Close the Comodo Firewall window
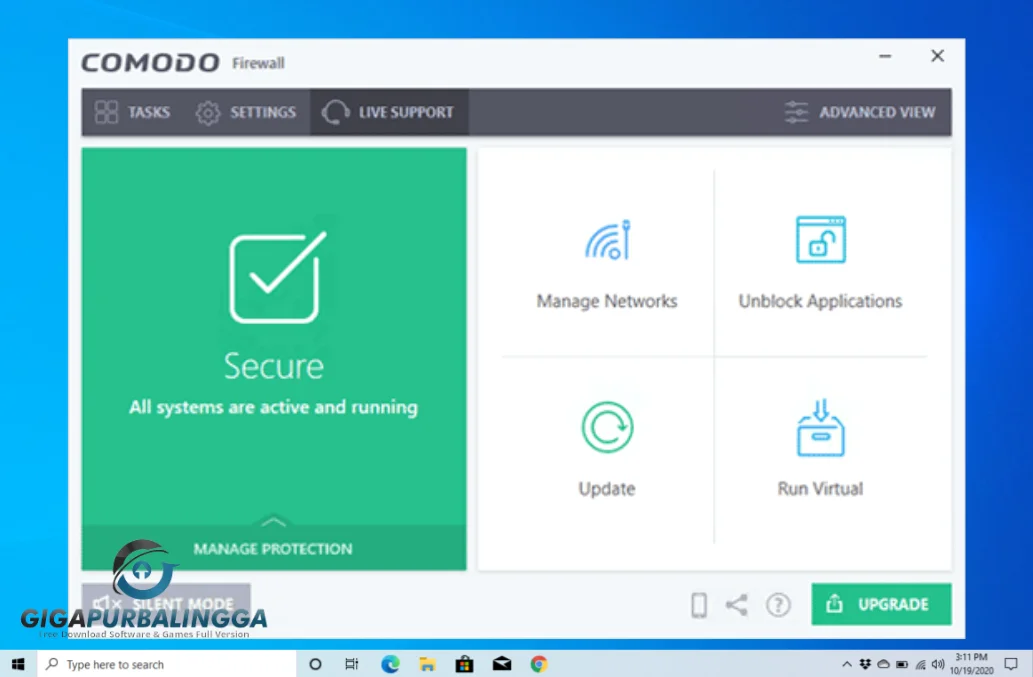The width and height of the screenshot is (1033, 677). point(937,56)
